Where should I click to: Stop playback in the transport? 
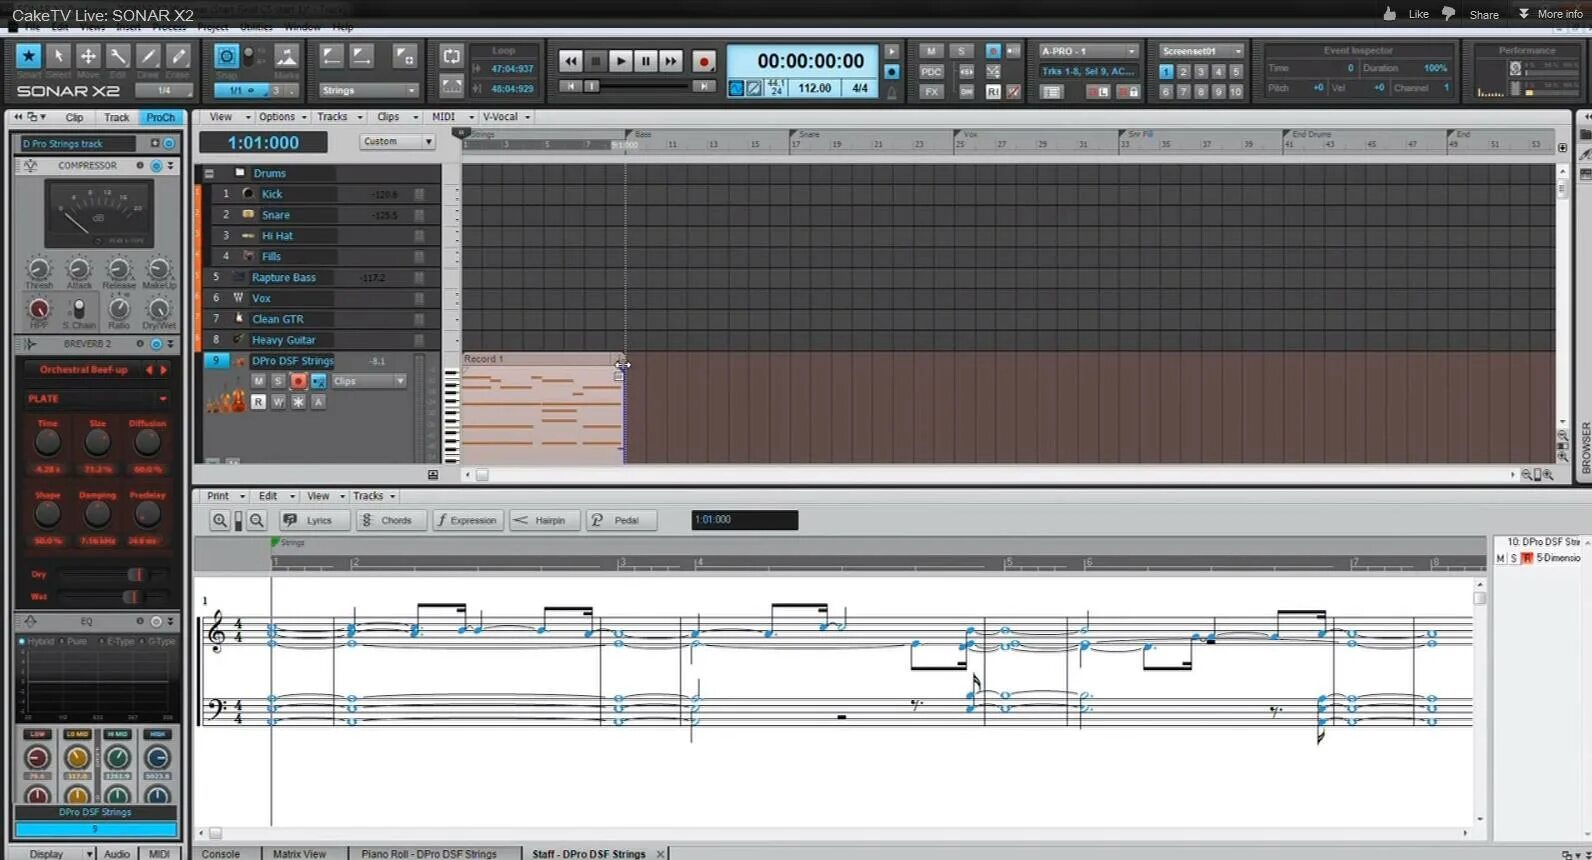pos(596,61)
